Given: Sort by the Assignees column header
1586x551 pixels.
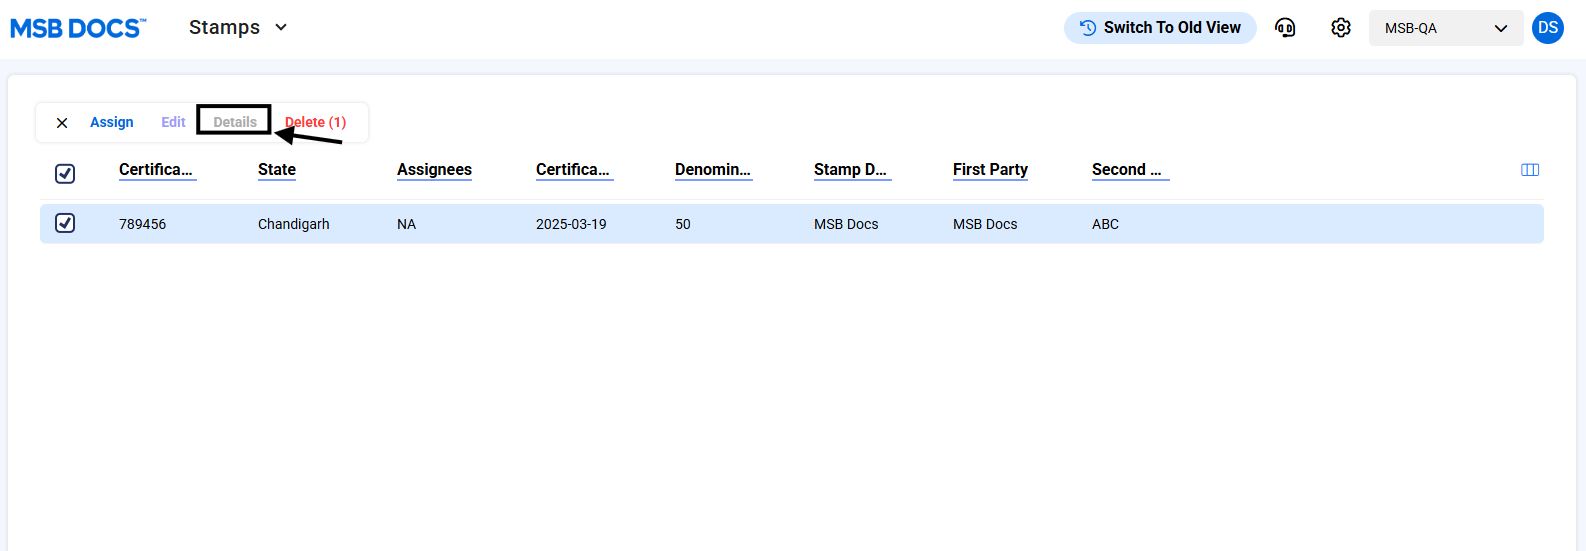Looking at the screenshot, I should (434, 170).
